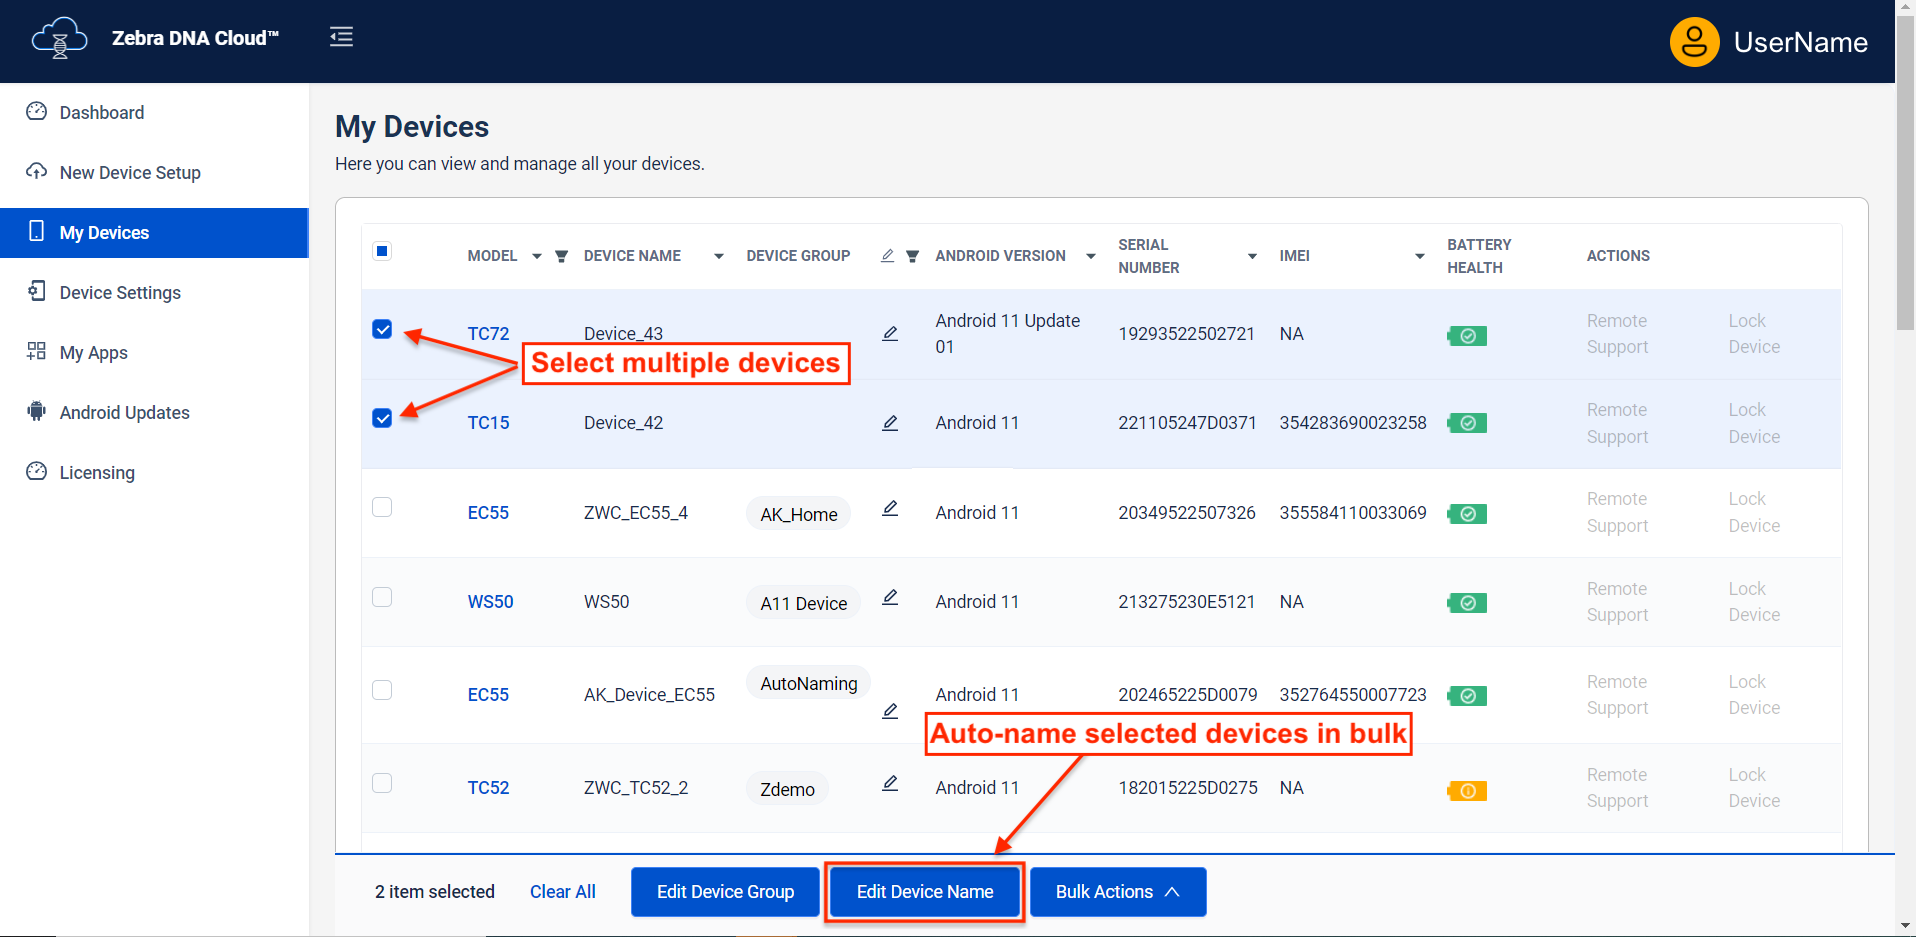Click the pencil edit icon for Device_43
This screenshot has width=1916, height=937.
click(x=890, y=333)
